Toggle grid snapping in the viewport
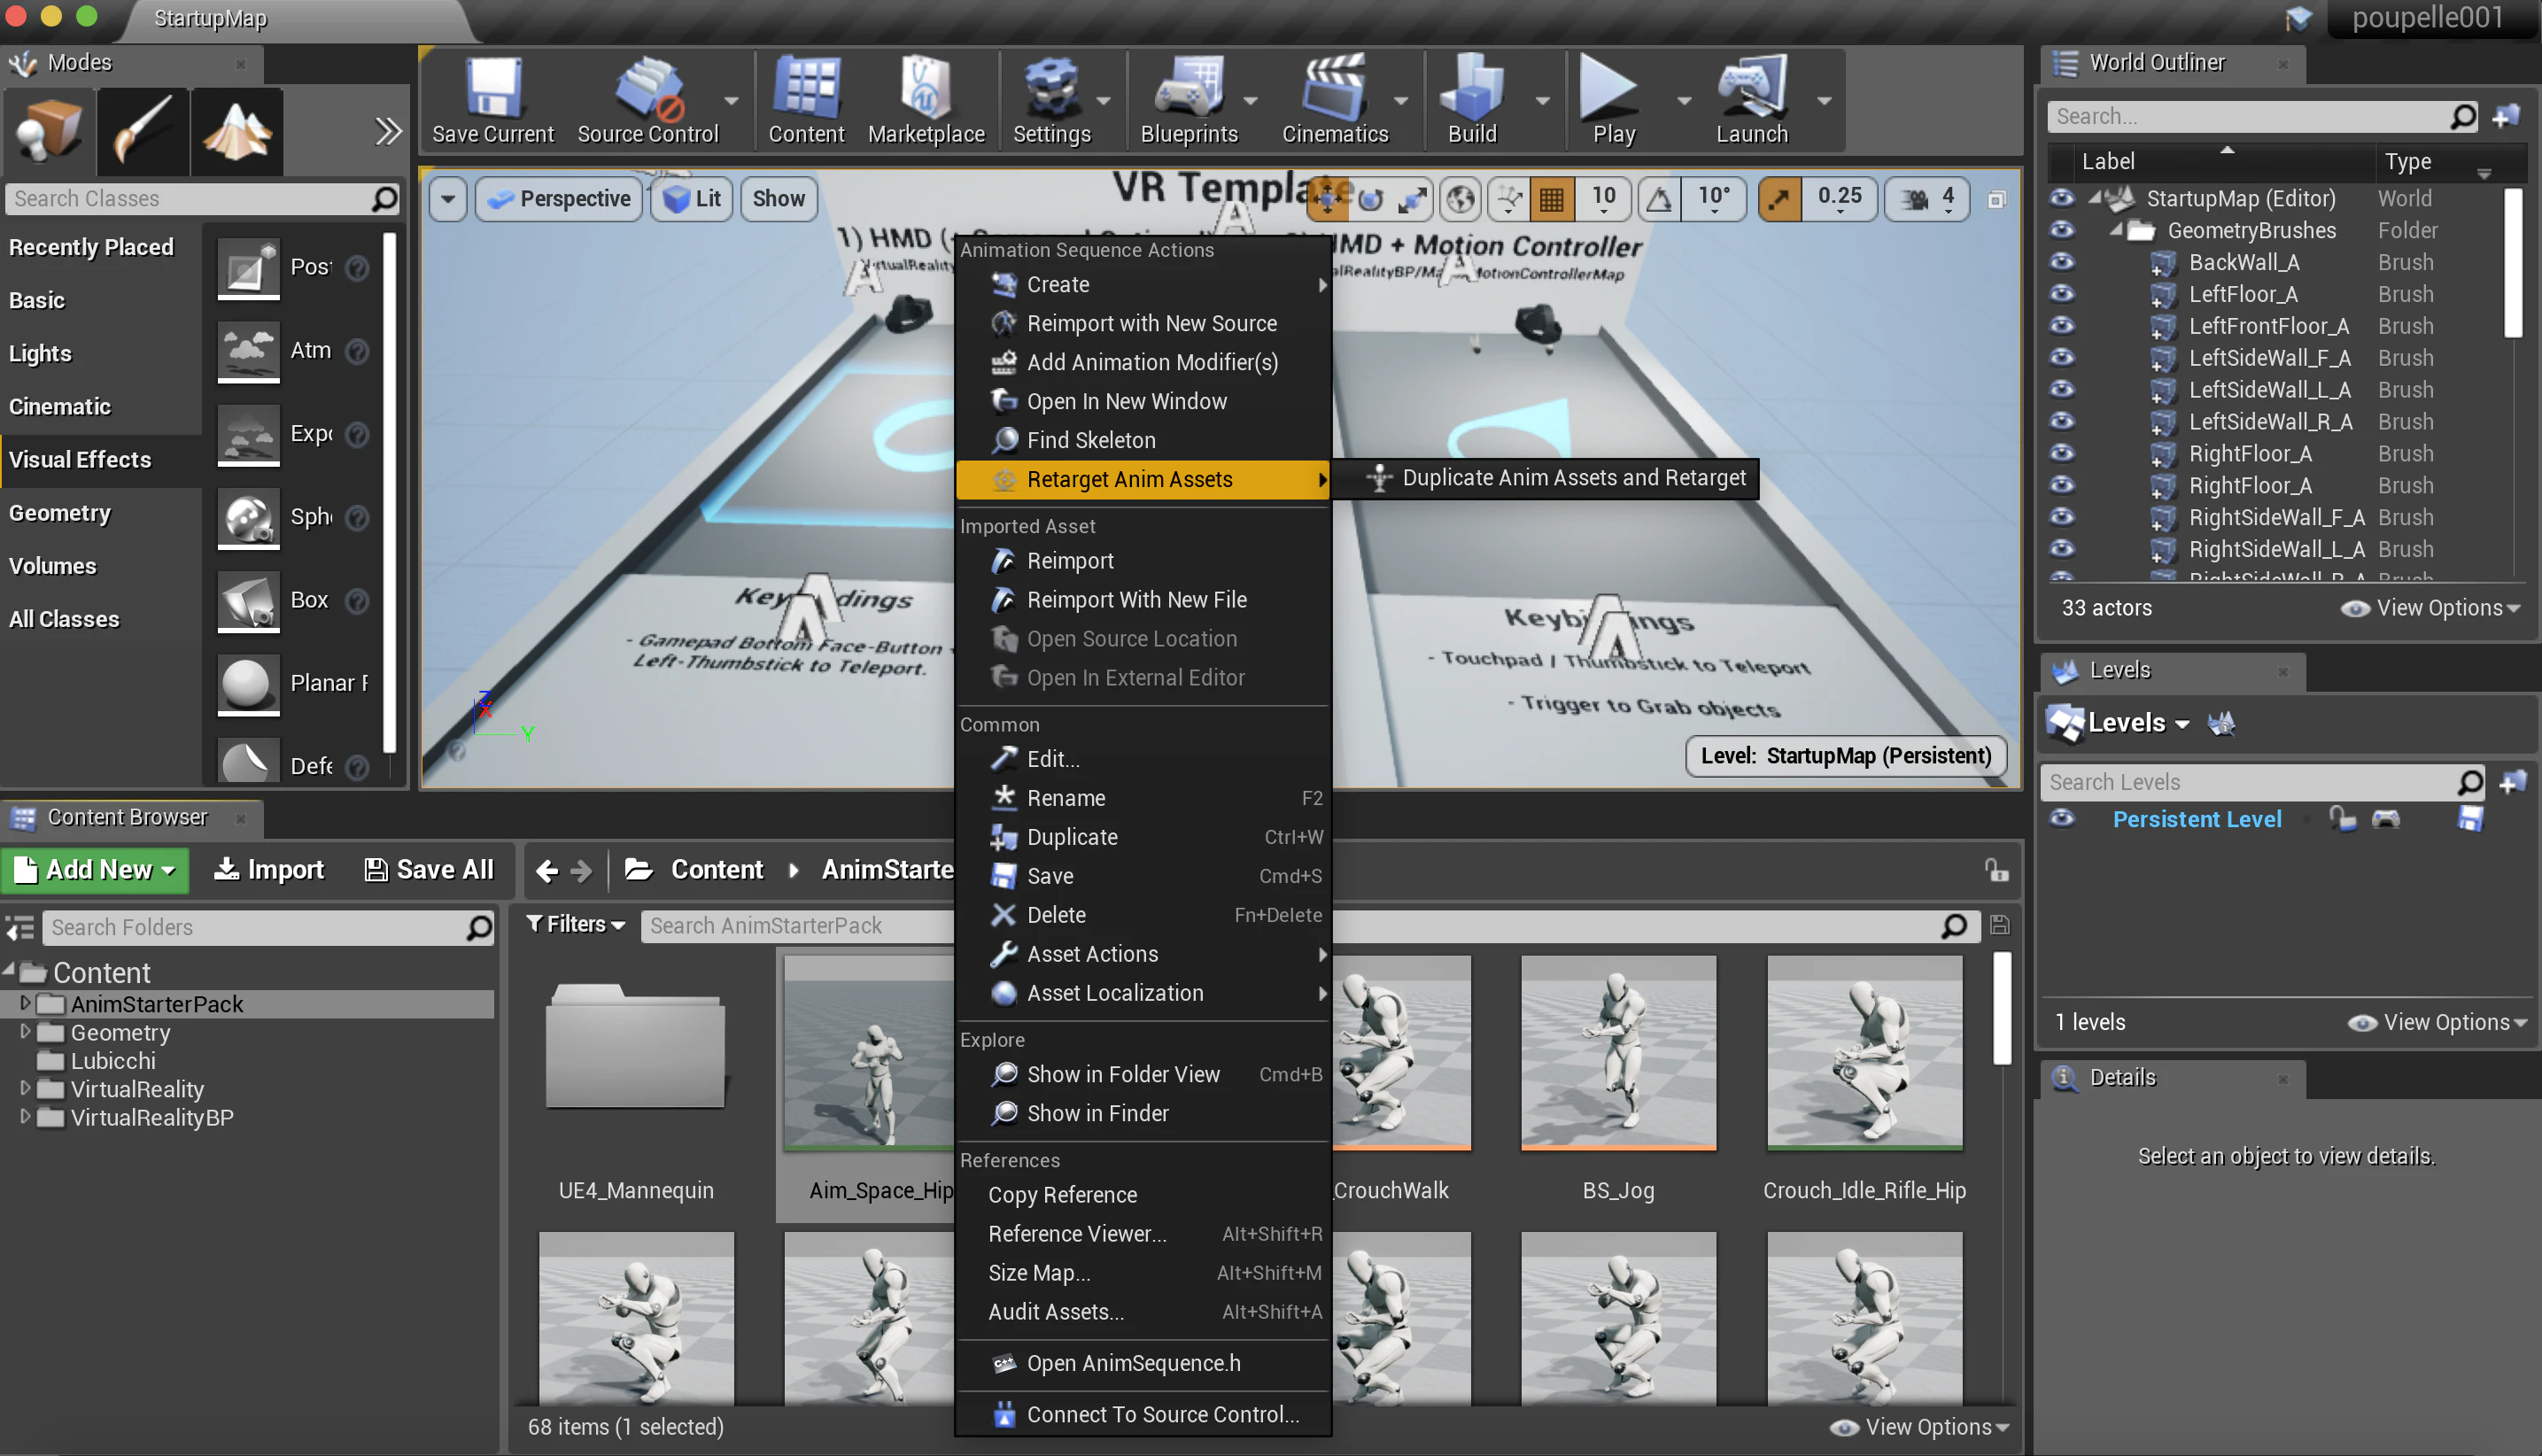The height and width of the screenshot is (1456, 2542). pyautogui.click(x=1551, y=199)
